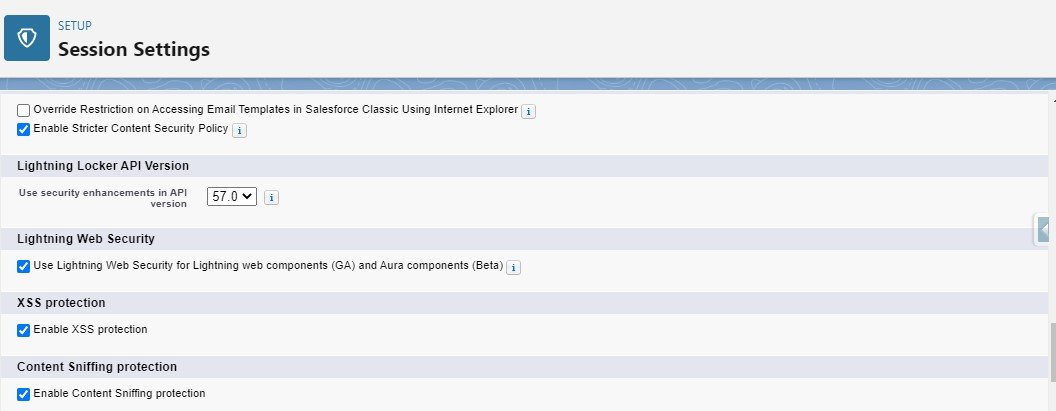This screenshot has width=1056, height=411.
Task: Click the Content Sniffing protection section heading
Action: (x=97, y=367)
